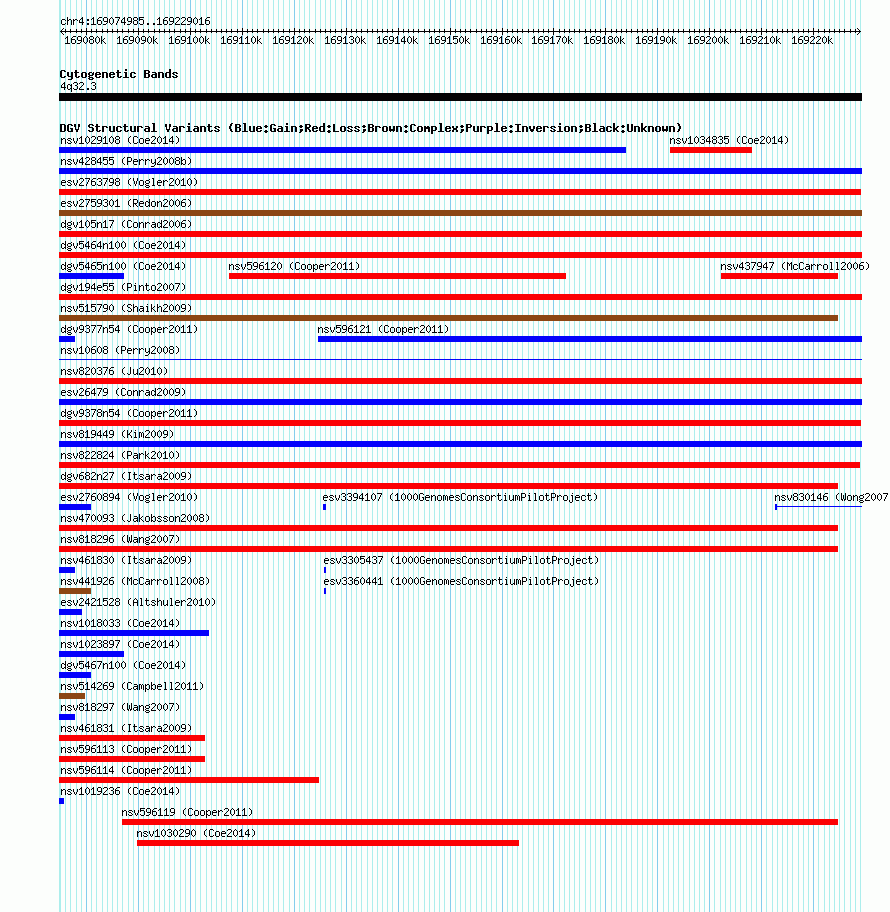This screenshot has width=890, height=912.
Task: Click nsv820376 (Ju2010) label
Action: 114,371
